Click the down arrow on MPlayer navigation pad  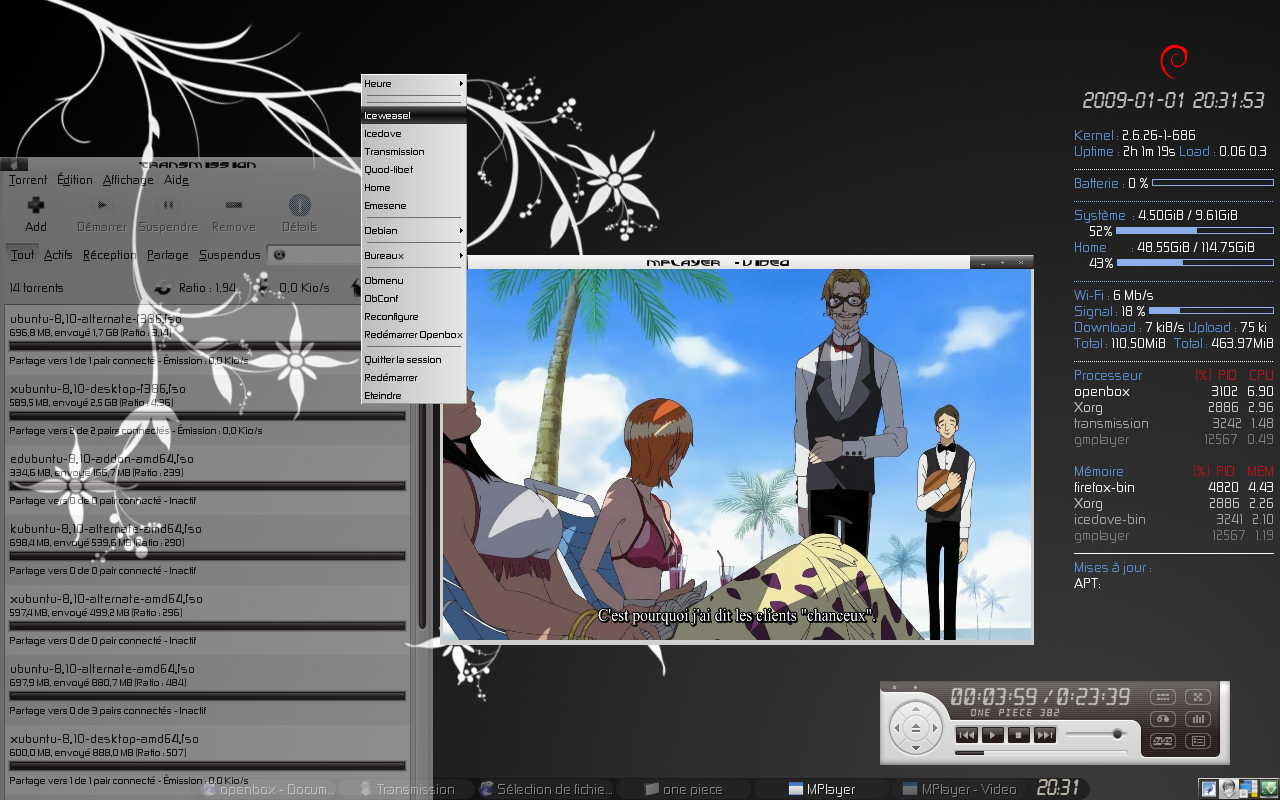(915, 748)
